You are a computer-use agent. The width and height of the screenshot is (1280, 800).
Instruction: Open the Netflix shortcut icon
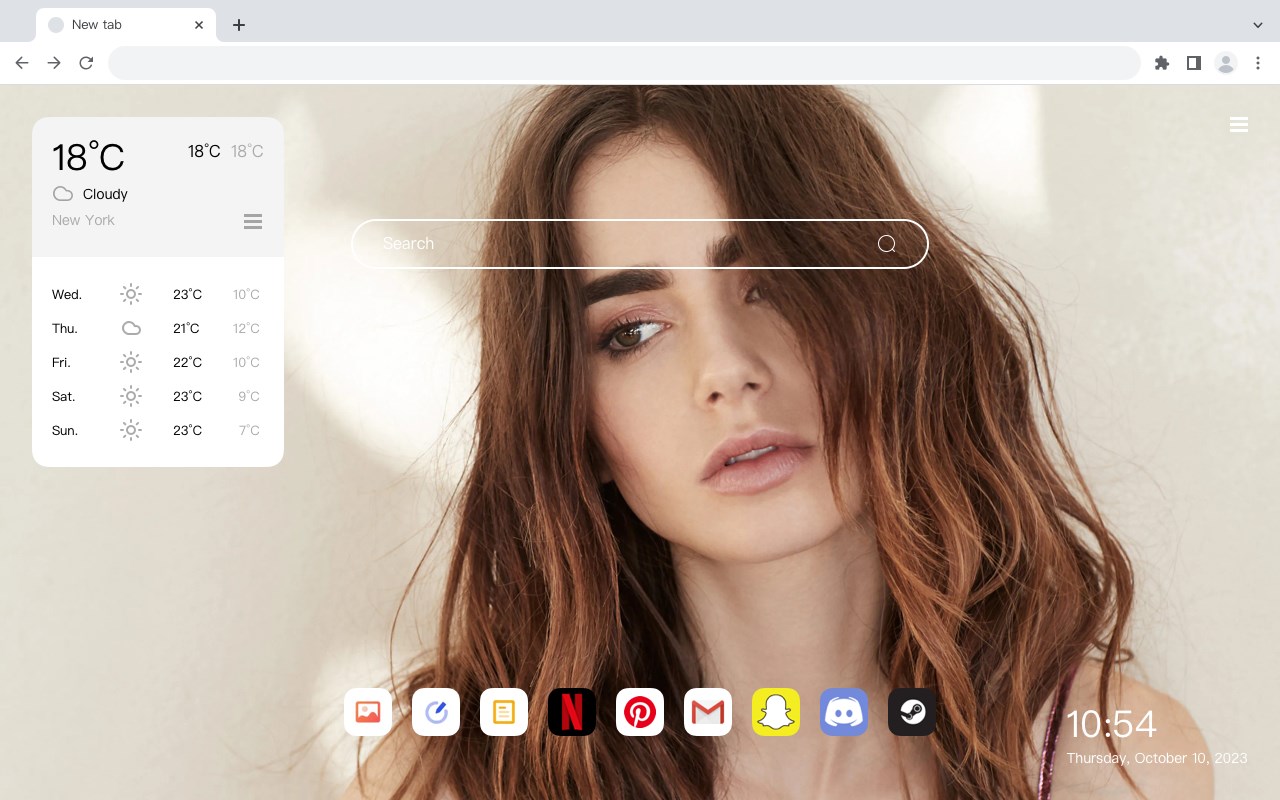point(572,712)
